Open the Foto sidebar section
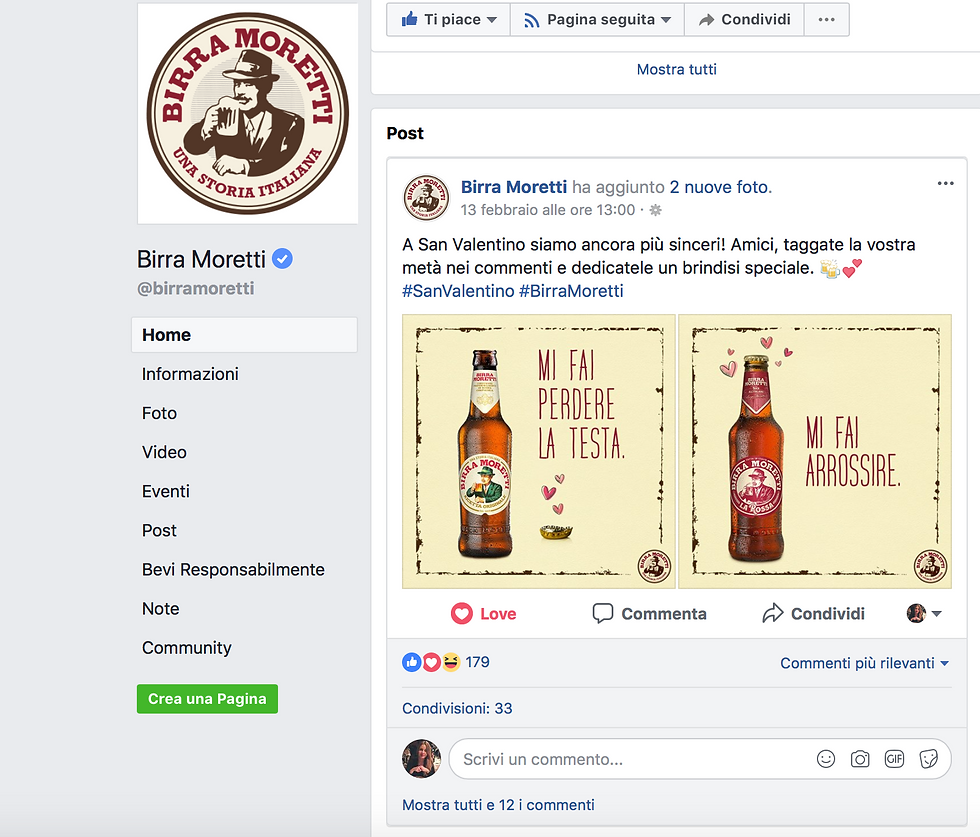980x837 pixels. coord(159,413)
